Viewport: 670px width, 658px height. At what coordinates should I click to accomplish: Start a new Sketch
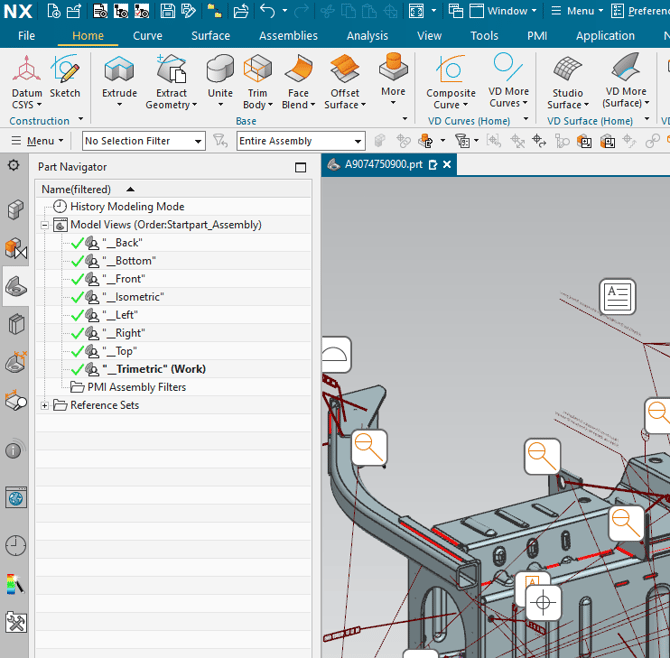tap(65, 80)
